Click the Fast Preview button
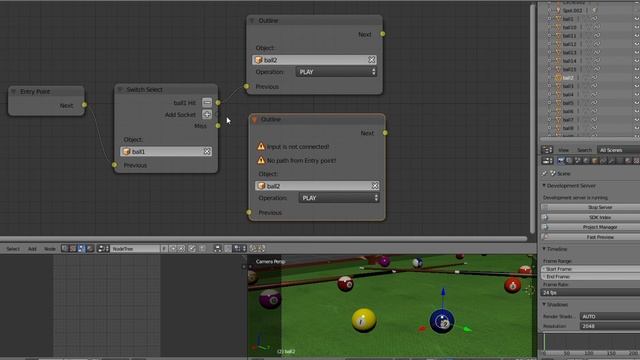The width and height of the screenshot is (640, 360). (591, 237)
